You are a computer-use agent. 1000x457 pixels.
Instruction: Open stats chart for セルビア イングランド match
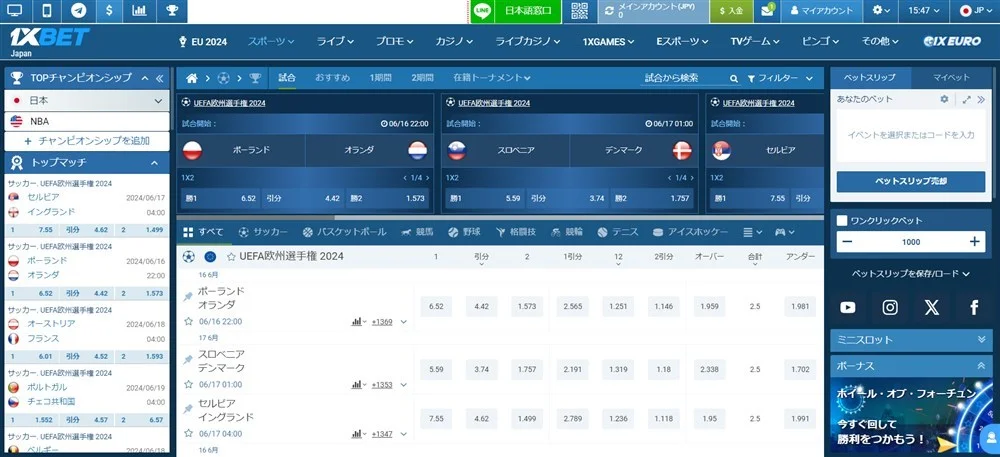coord(357,434)
